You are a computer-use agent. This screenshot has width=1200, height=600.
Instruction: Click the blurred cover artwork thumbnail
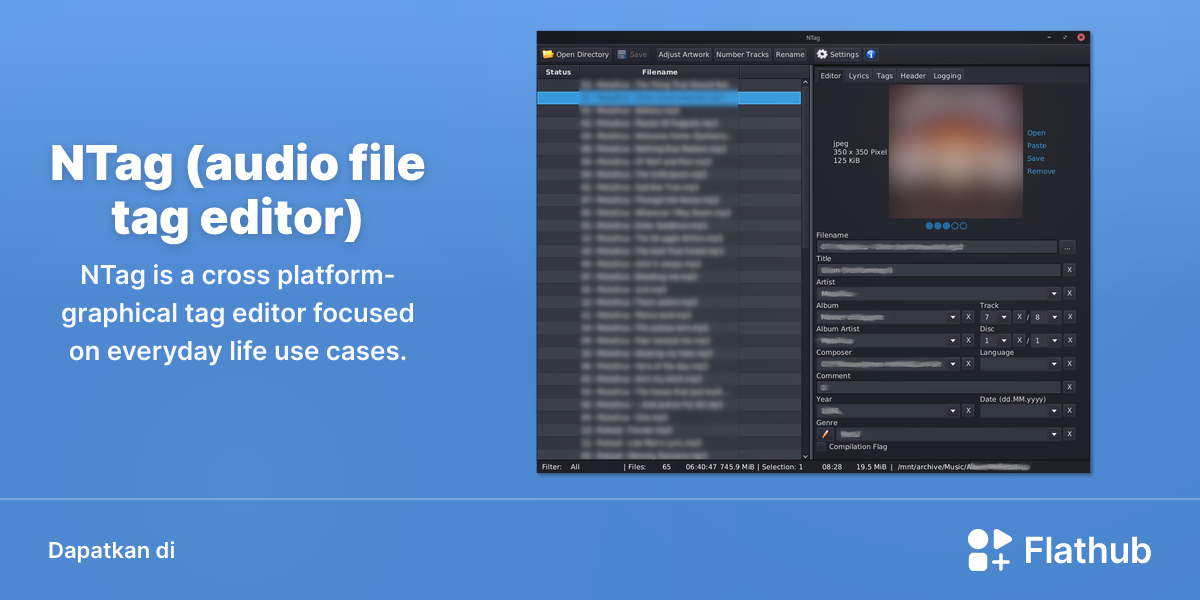pyautogui.click(x=956, y=151)
